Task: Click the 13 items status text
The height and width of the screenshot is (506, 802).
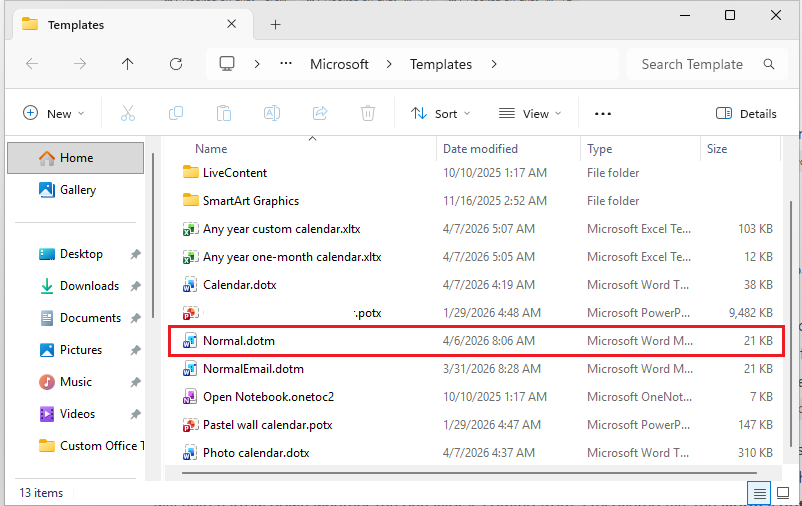Action: coord(41,493)
